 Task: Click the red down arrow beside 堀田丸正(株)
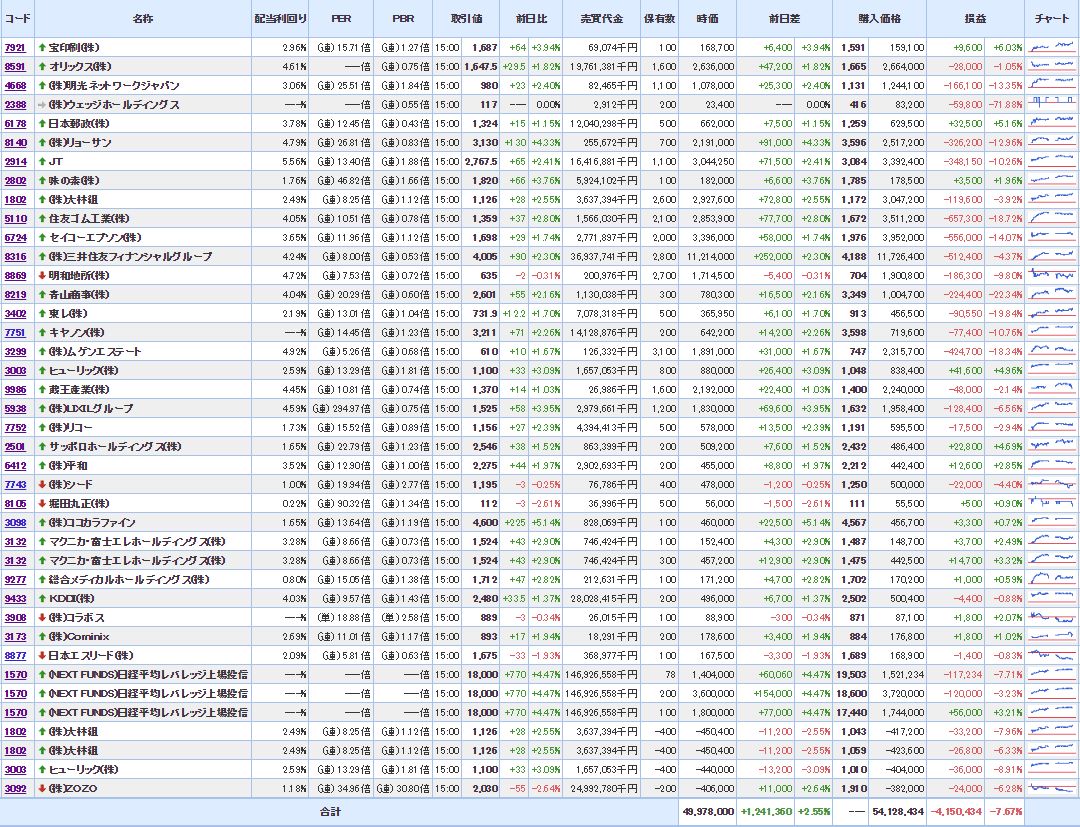coord(42,504)
